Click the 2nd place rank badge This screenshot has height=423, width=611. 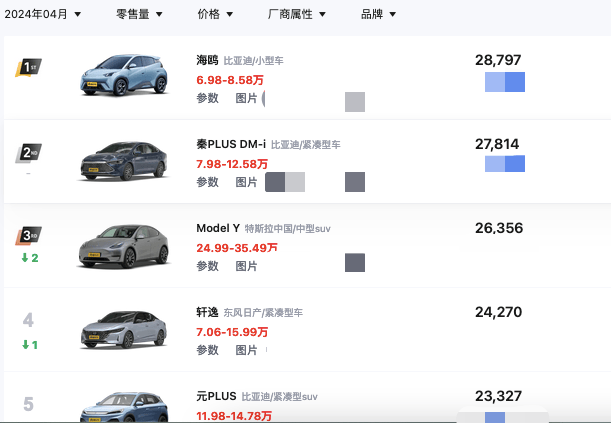click(x=28, y=153)
